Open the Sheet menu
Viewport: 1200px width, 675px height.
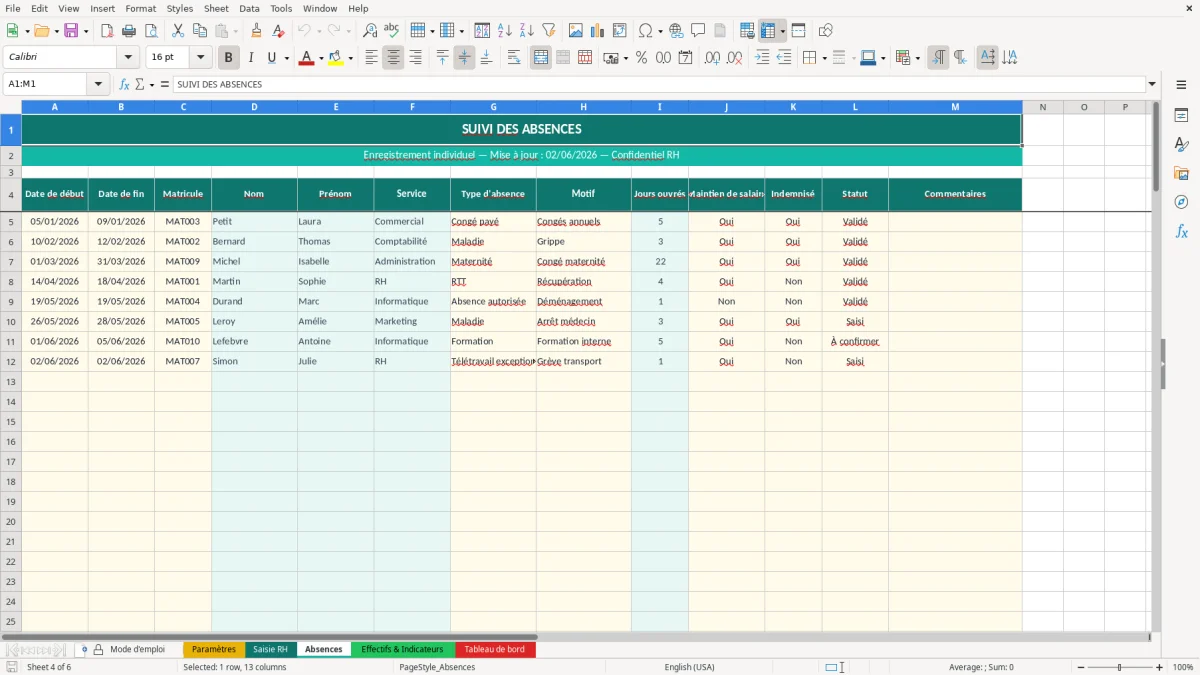216,8
